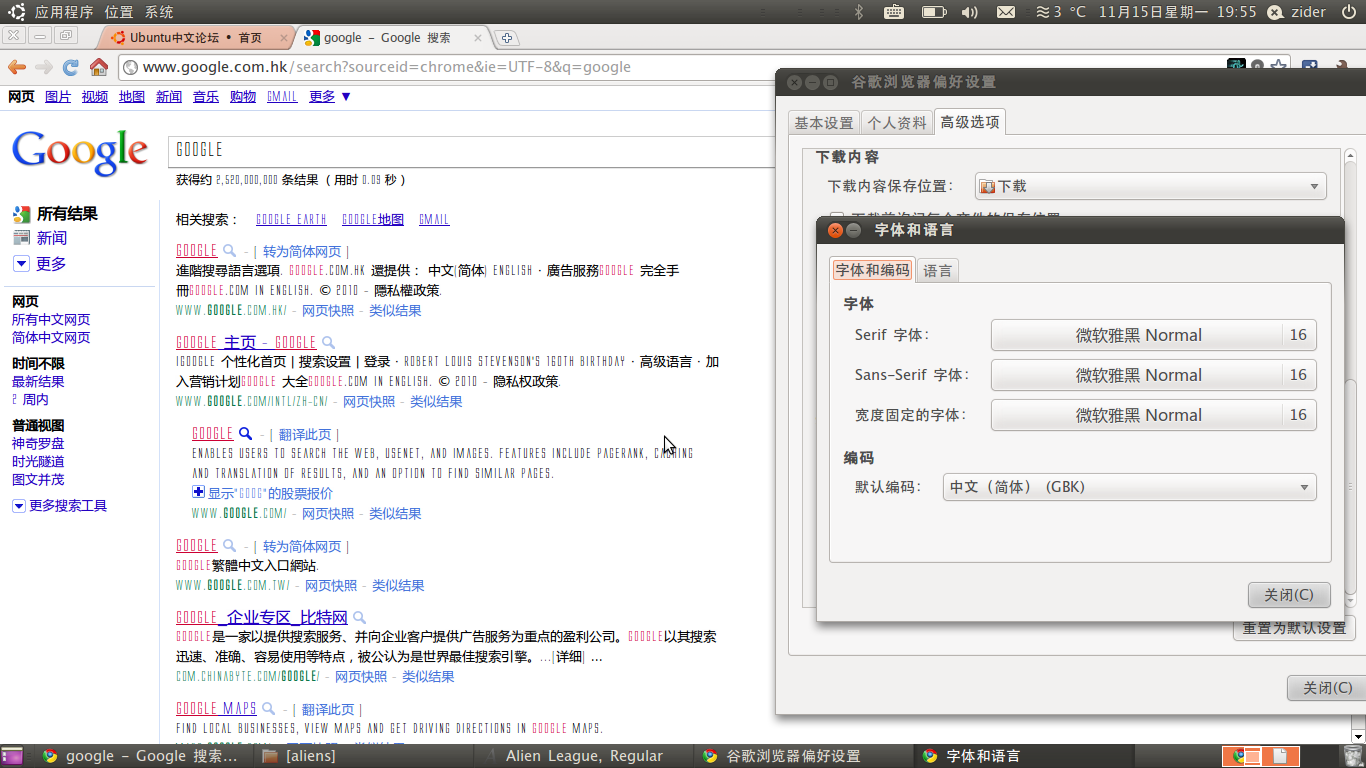1366x768 pixels.
Task: Choose the 宽度固定的字体 font button
Action: click(x=1153, y=415)
